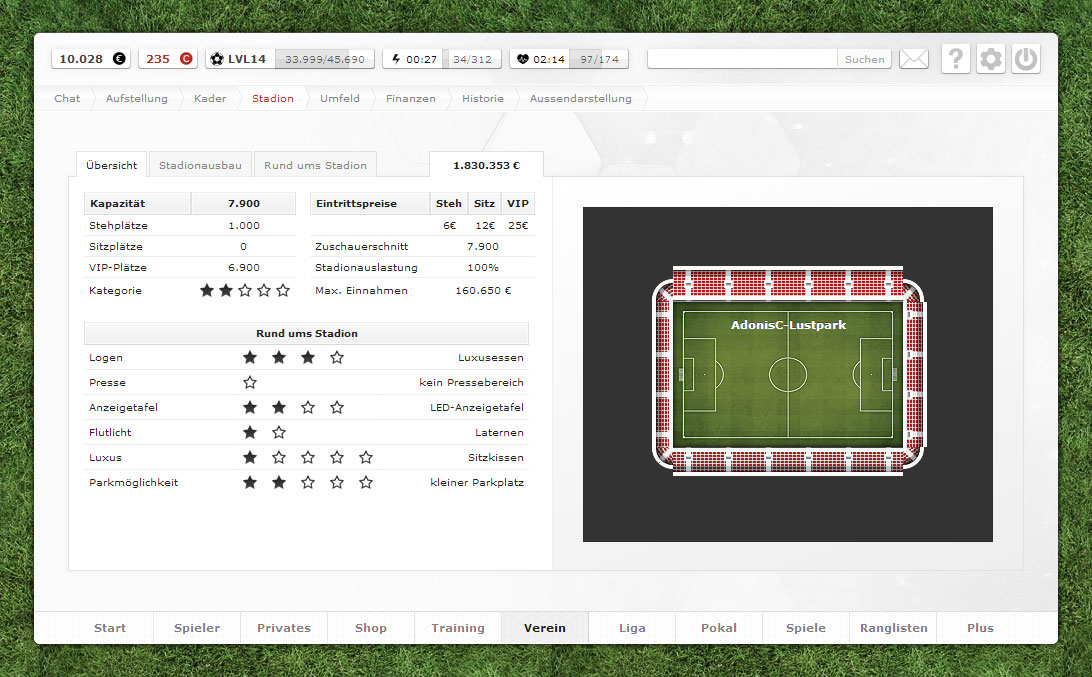Click the soccer ball level icon
Screen dimensions: 1092x677
click(x=217, y=59)
